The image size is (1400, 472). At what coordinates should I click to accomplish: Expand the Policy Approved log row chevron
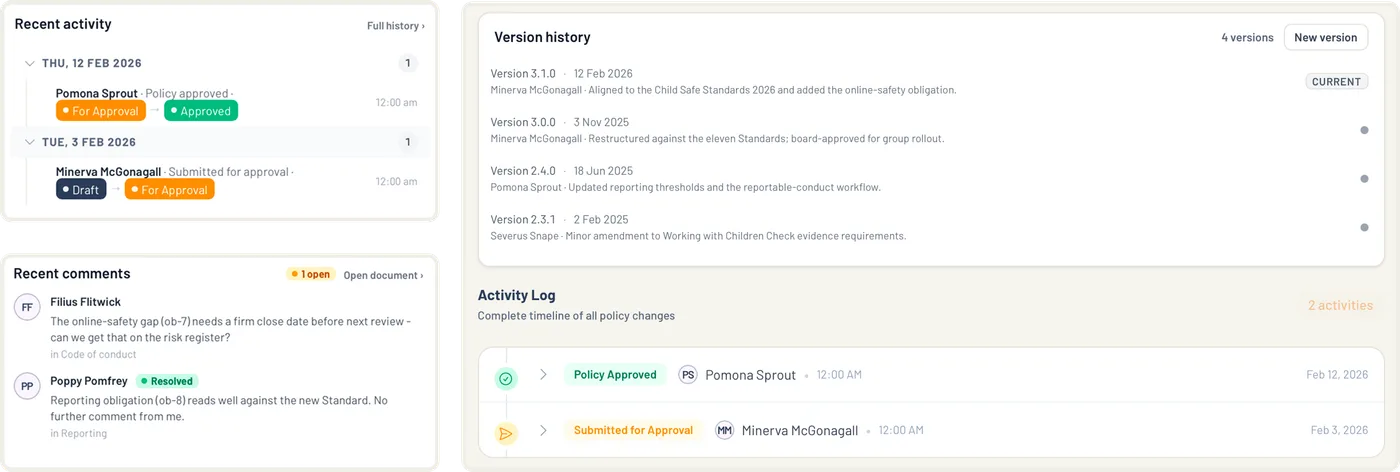pos(543,375)
